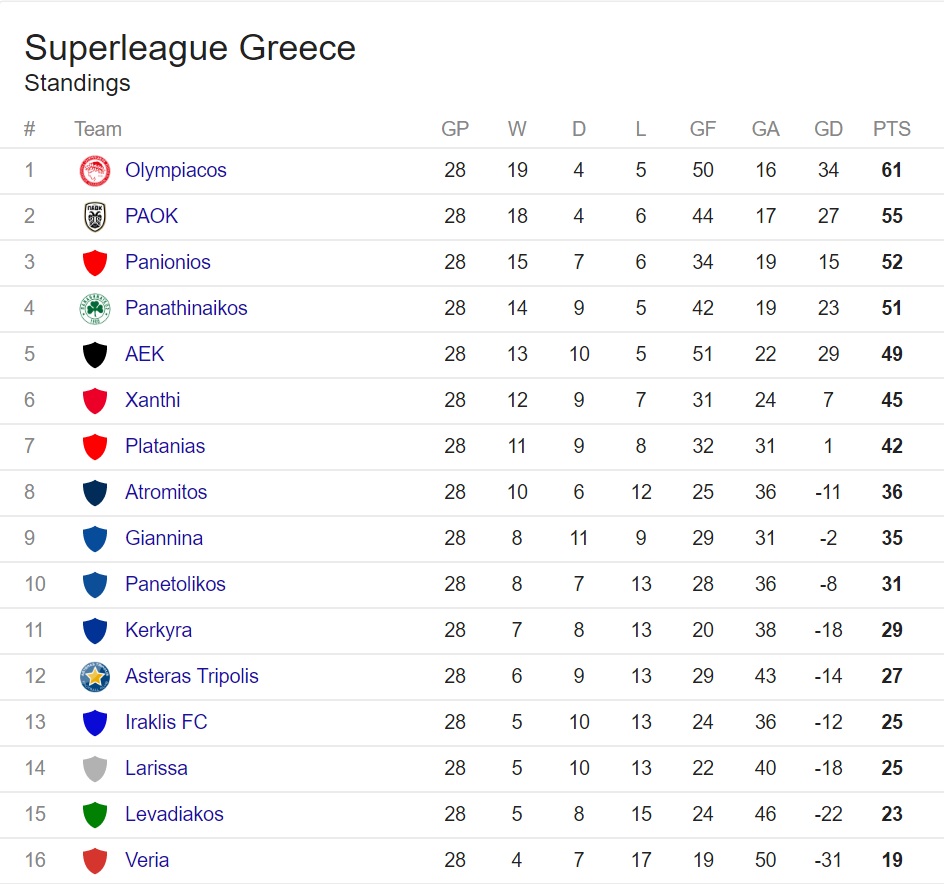
Task: Open the Atromitos team link
Action: tap(166, 492)
